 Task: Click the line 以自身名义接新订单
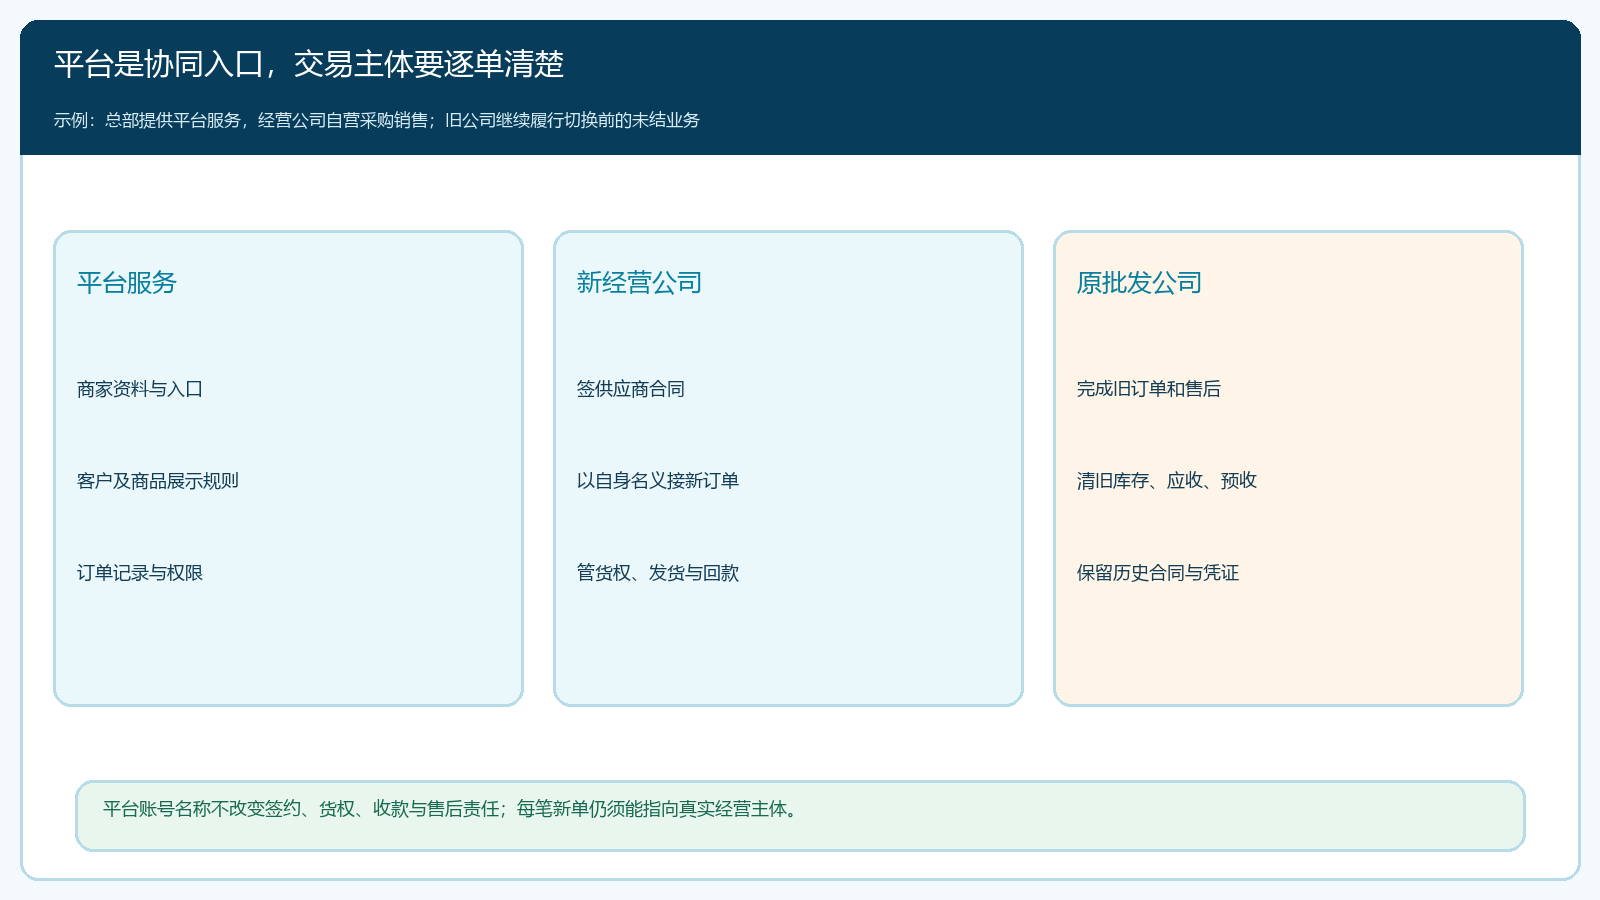tap(658, 481)
